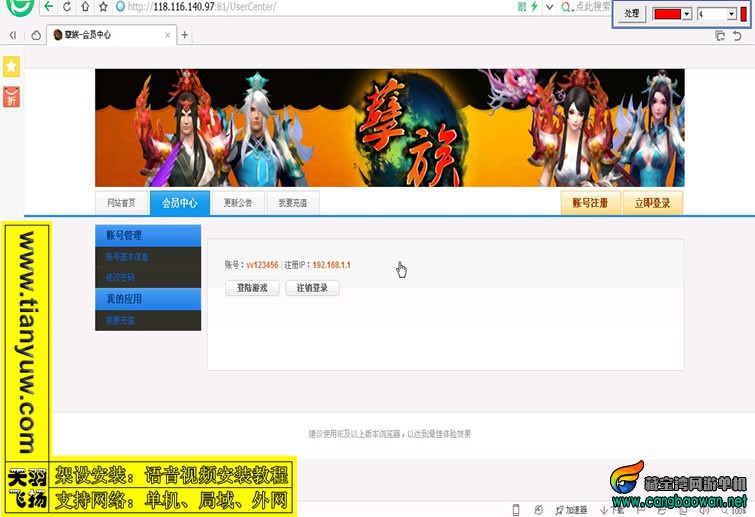The width and height of the screenshot is (755, 517).
Task: Click the registered IP 192.168.1.1
Action: 332,265
